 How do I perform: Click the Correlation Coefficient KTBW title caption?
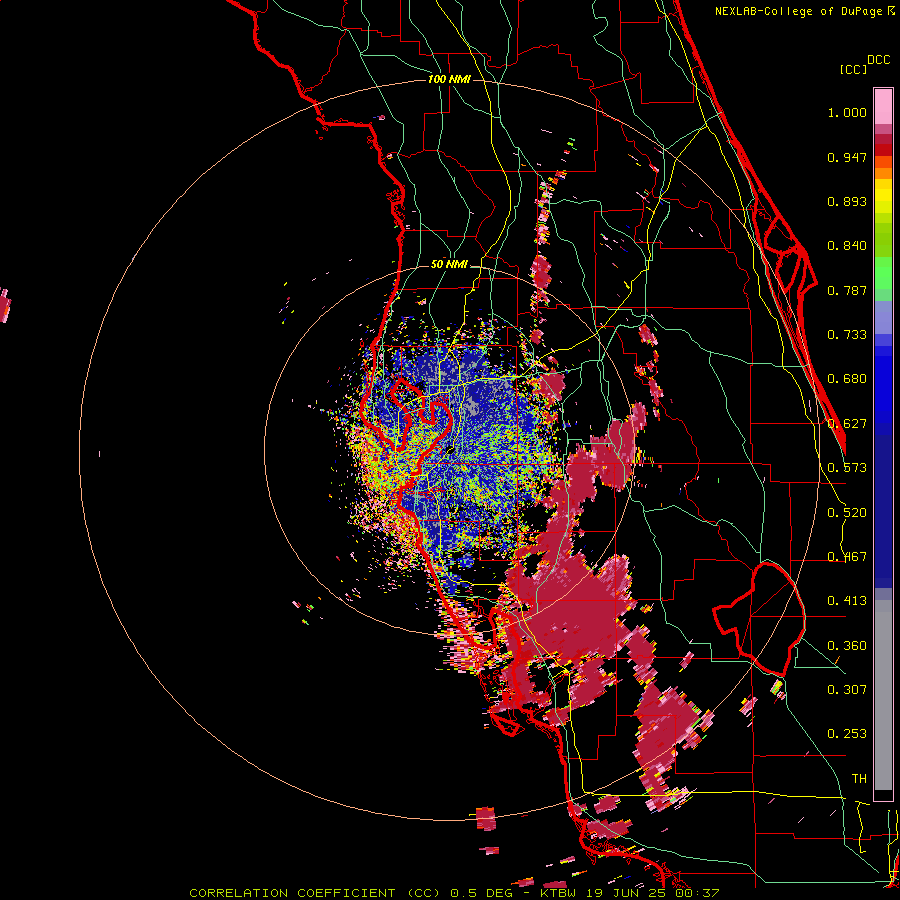click(x=454, y=893)
